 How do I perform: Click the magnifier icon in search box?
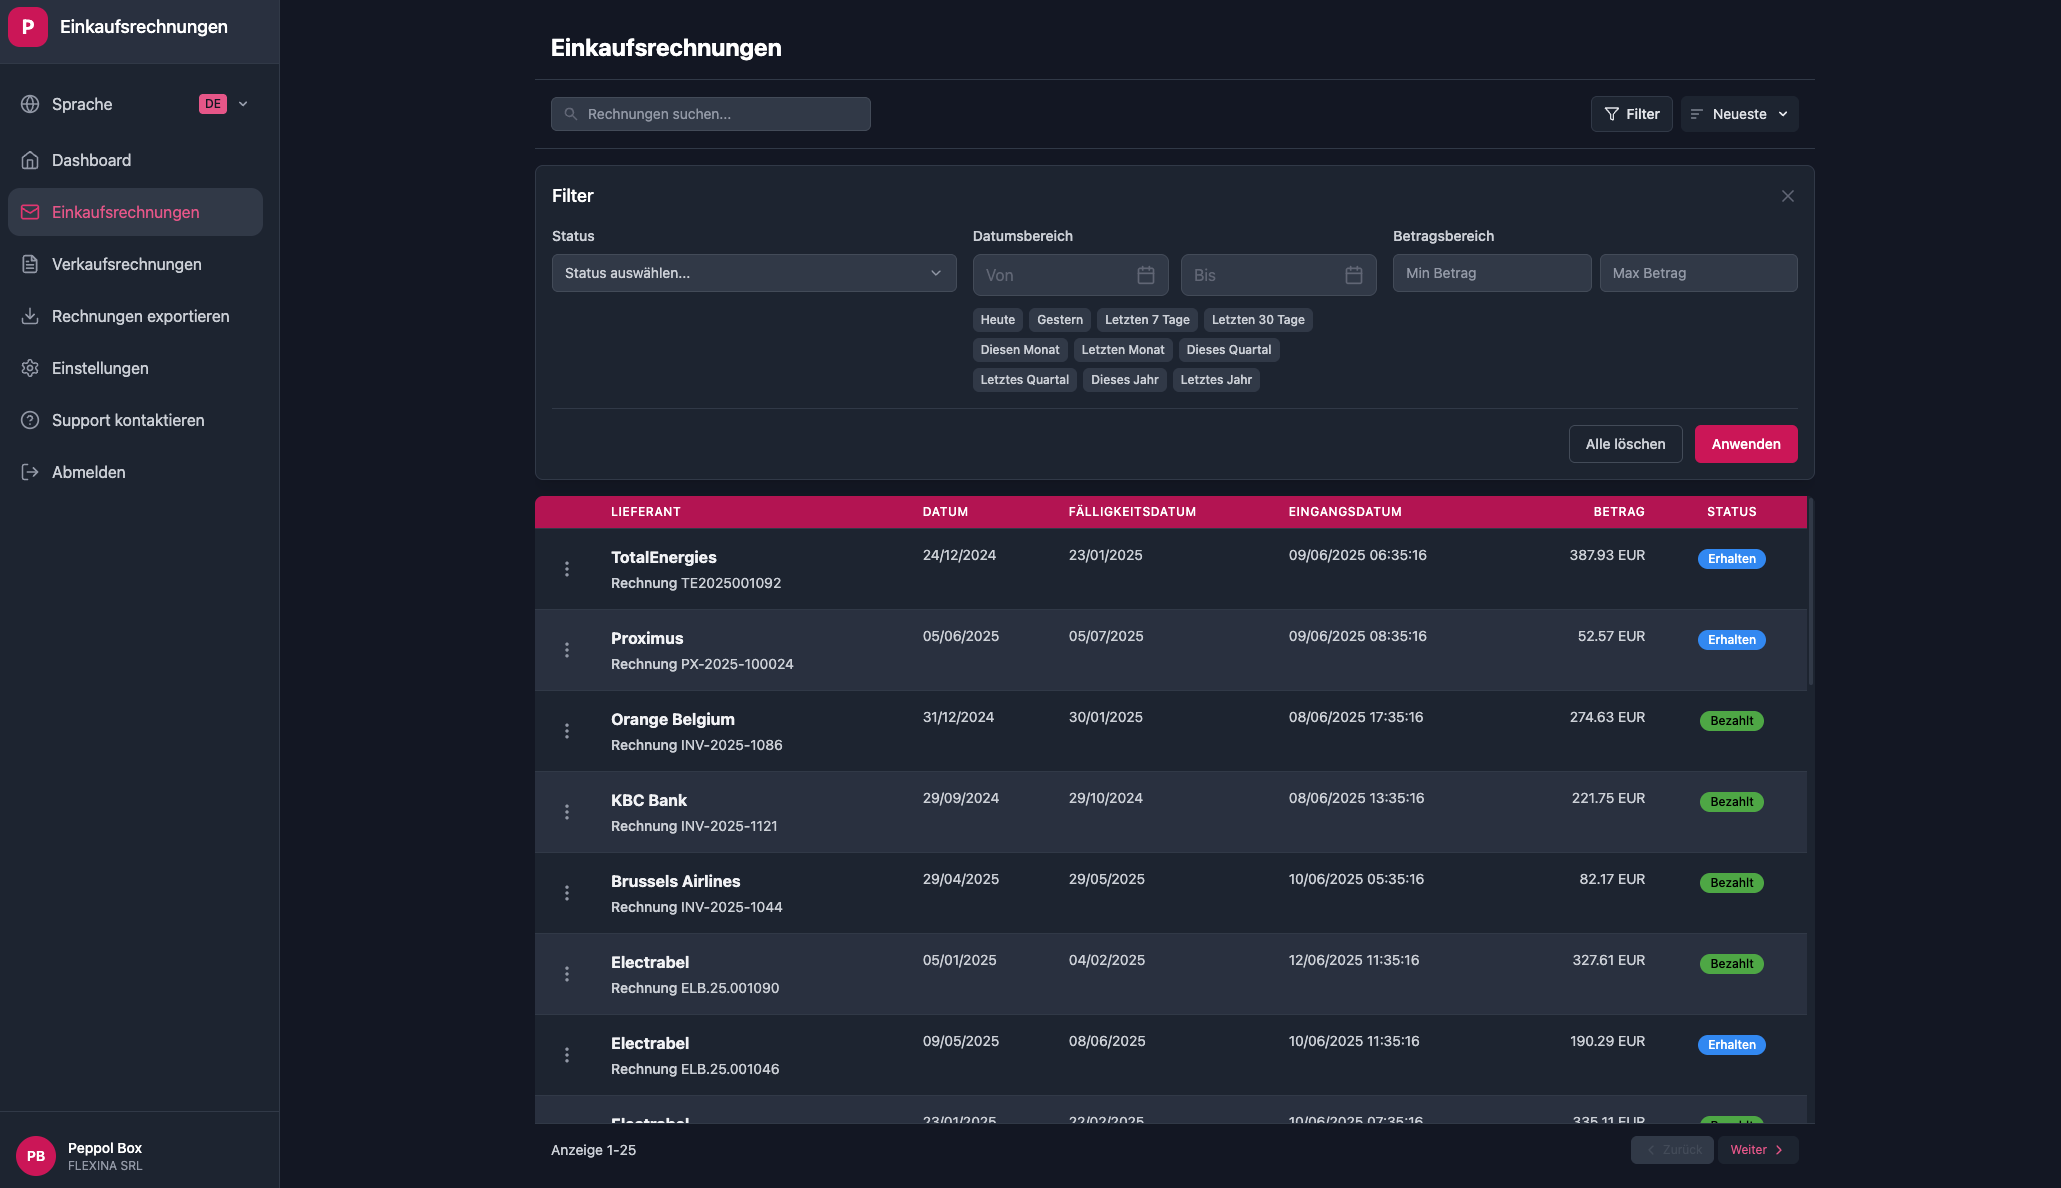pos(571,114)
